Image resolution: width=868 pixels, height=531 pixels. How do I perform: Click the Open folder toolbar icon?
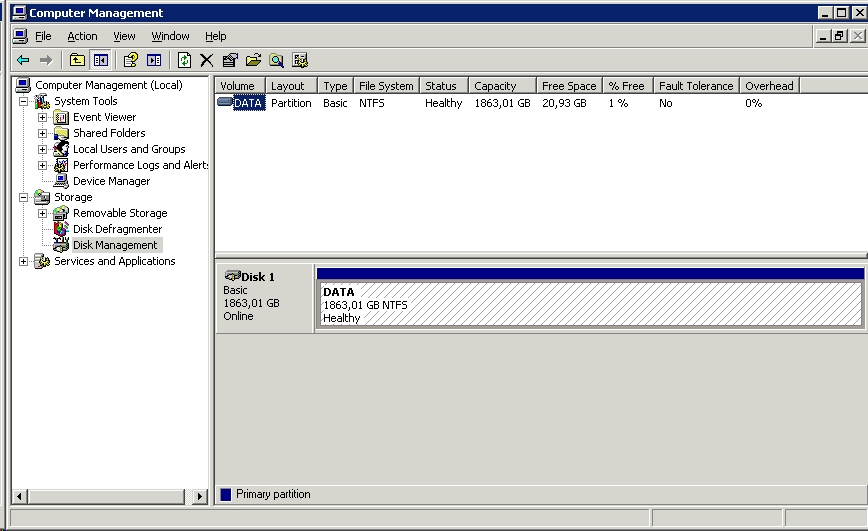pyautogui.click(x=253, y=60)
